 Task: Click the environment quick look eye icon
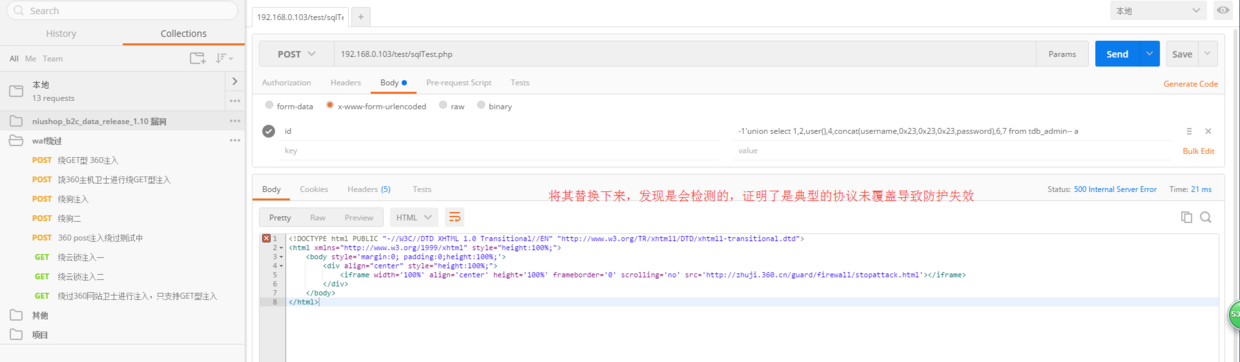(1223, 11)
